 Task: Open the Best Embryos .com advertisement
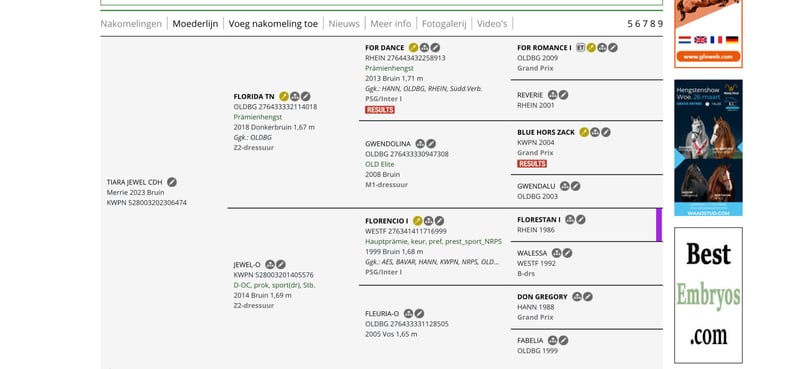tap(708, 295)
